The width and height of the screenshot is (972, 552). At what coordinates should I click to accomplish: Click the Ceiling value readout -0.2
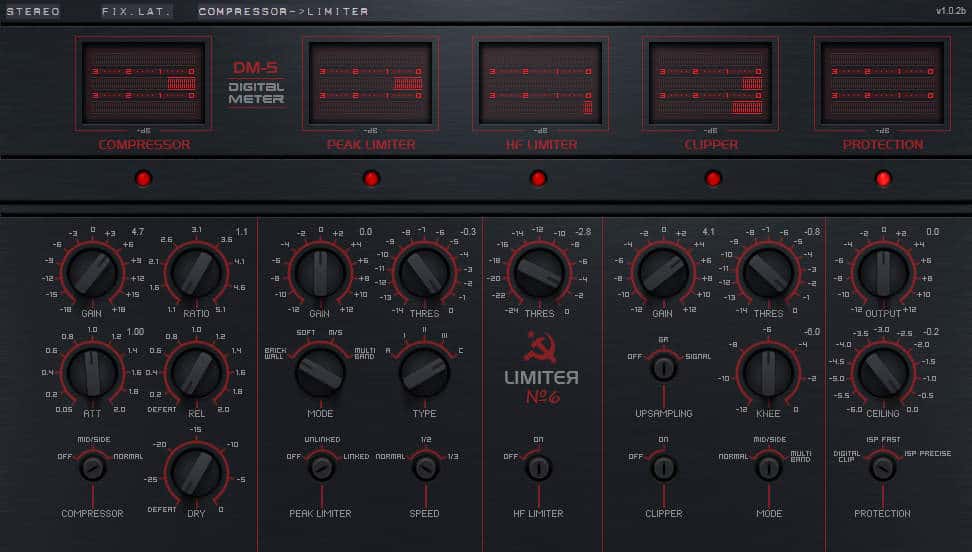pos(931,331)
